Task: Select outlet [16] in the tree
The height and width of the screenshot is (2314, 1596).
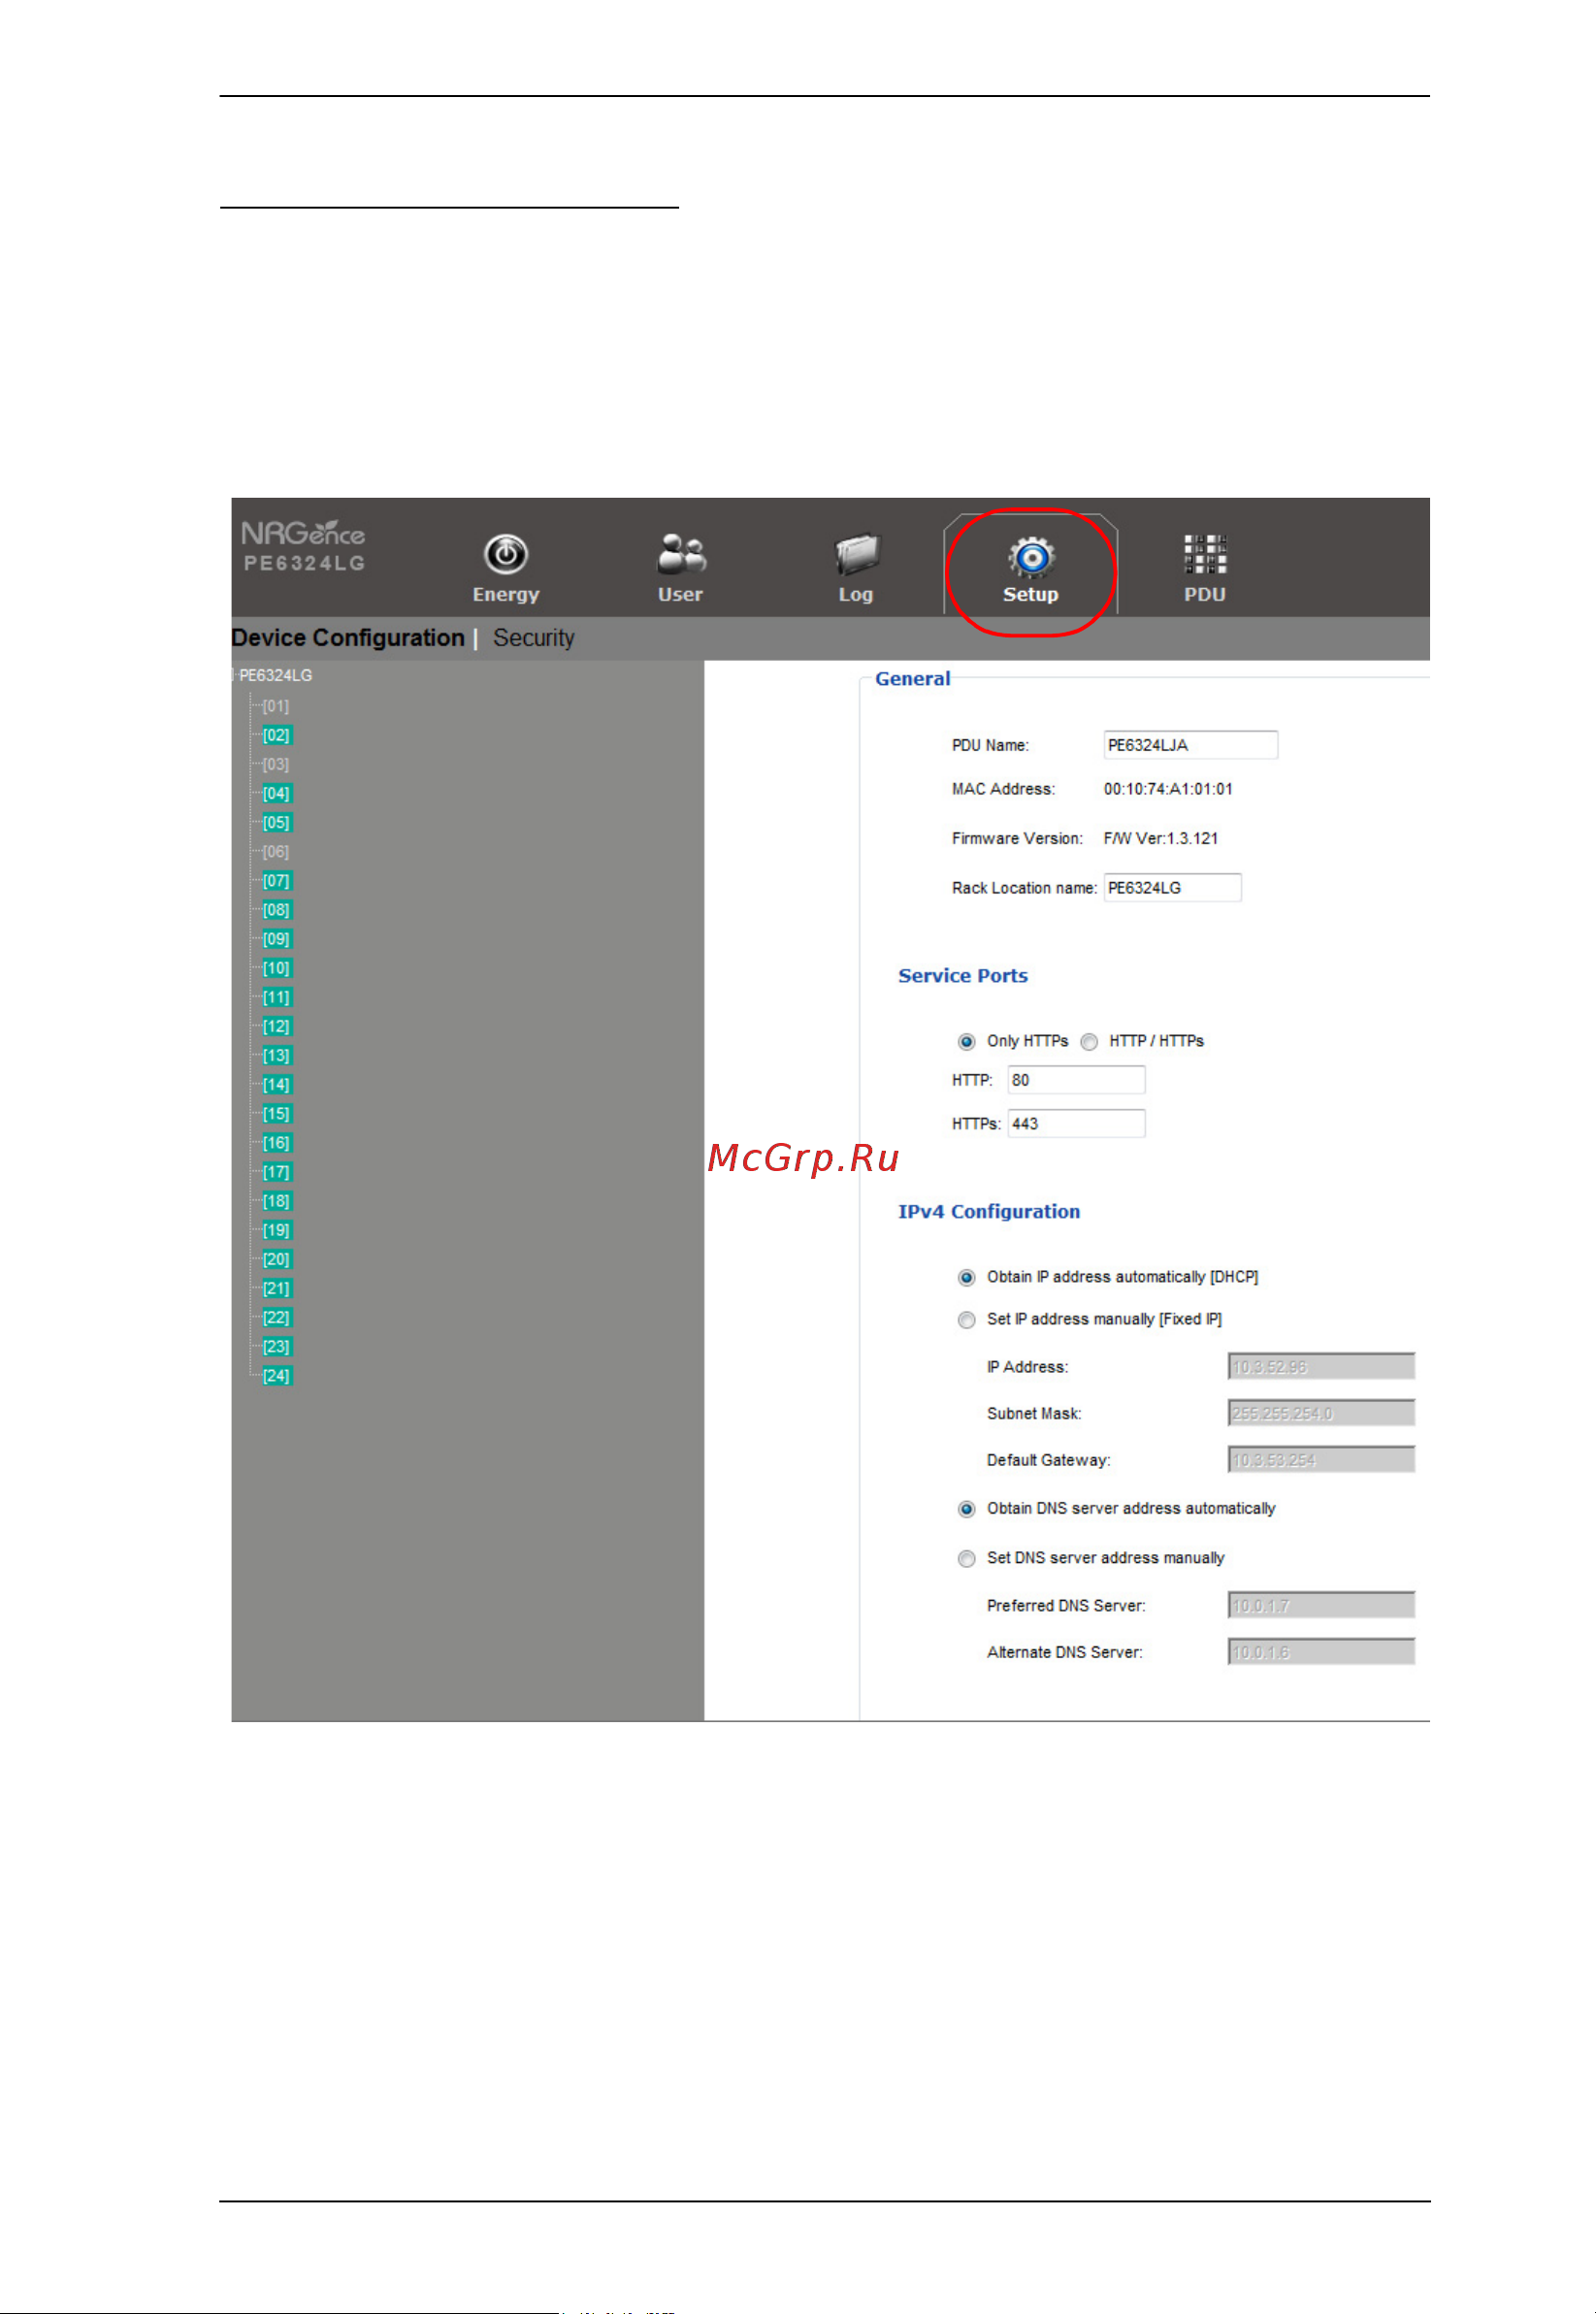Action: click(276, 1143)
